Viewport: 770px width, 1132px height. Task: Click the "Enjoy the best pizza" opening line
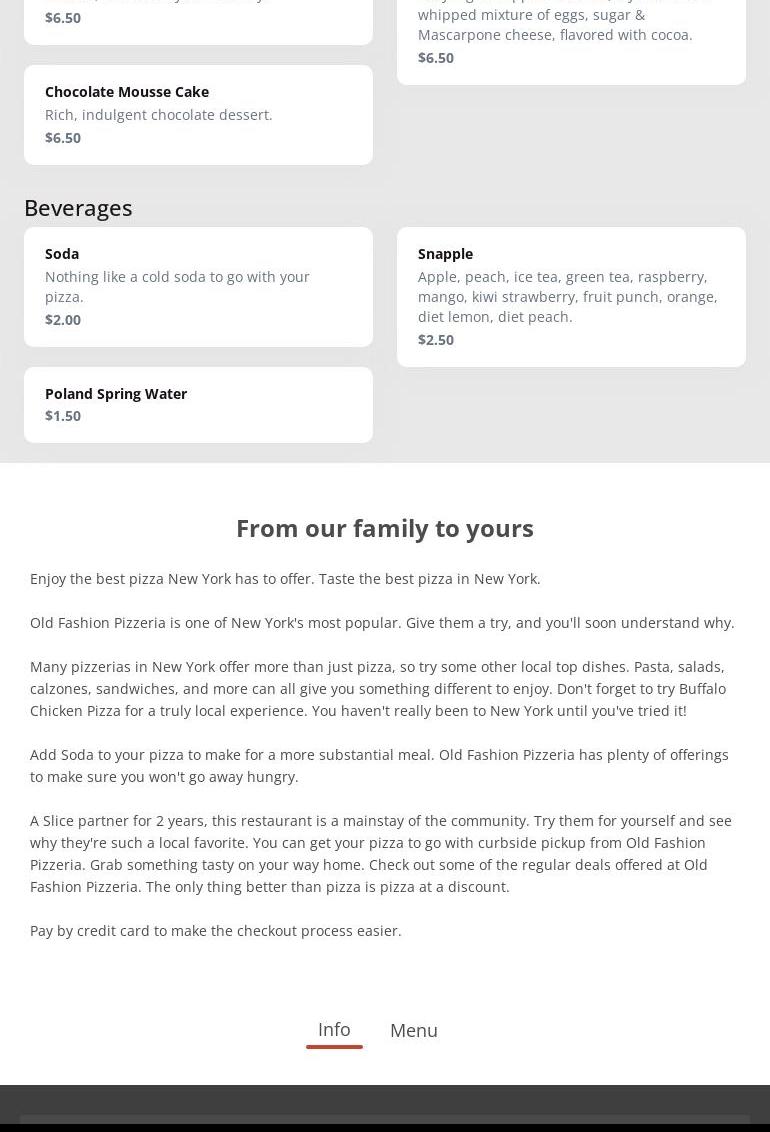click(285, 579)
